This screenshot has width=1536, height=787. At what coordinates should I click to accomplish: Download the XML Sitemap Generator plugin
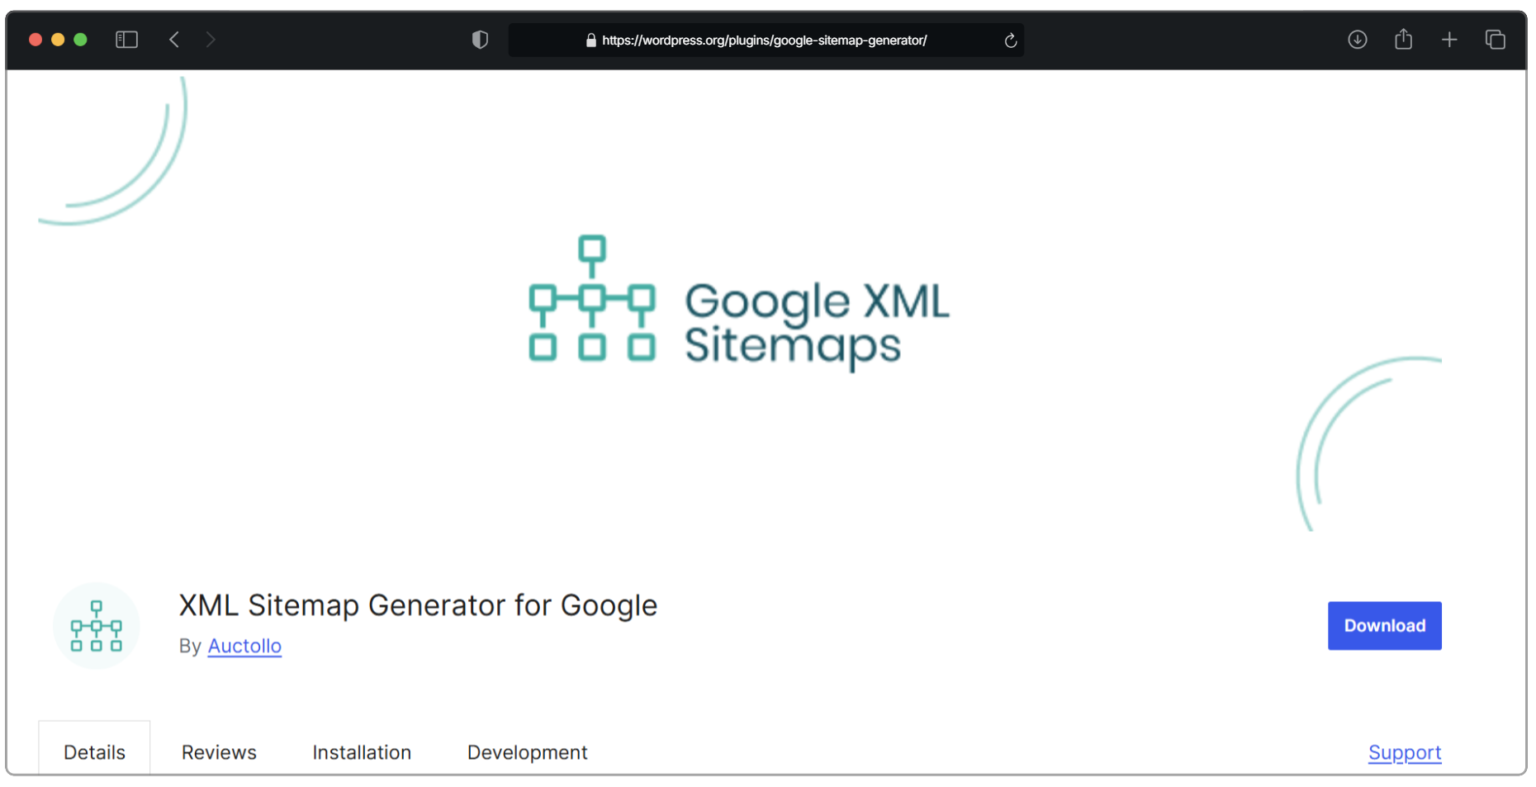coord(1384,625)
